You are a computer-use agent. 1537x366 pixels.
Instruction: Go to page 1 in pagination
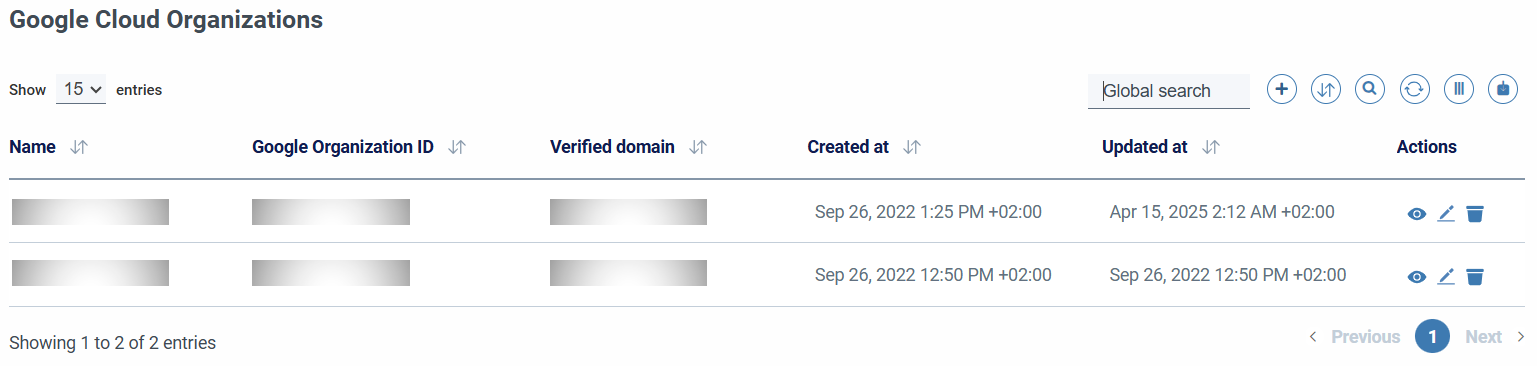[x=1432, y=336]
